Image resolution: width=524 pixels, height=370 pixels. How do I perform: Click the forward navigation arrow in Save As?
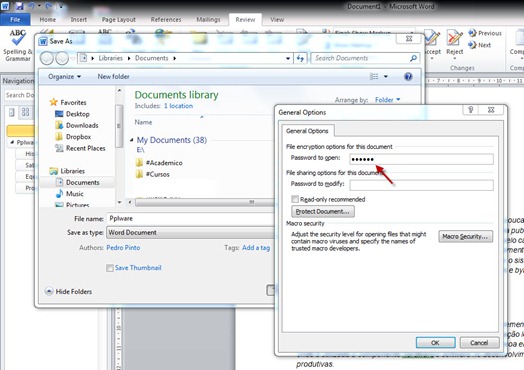(62, 58)
